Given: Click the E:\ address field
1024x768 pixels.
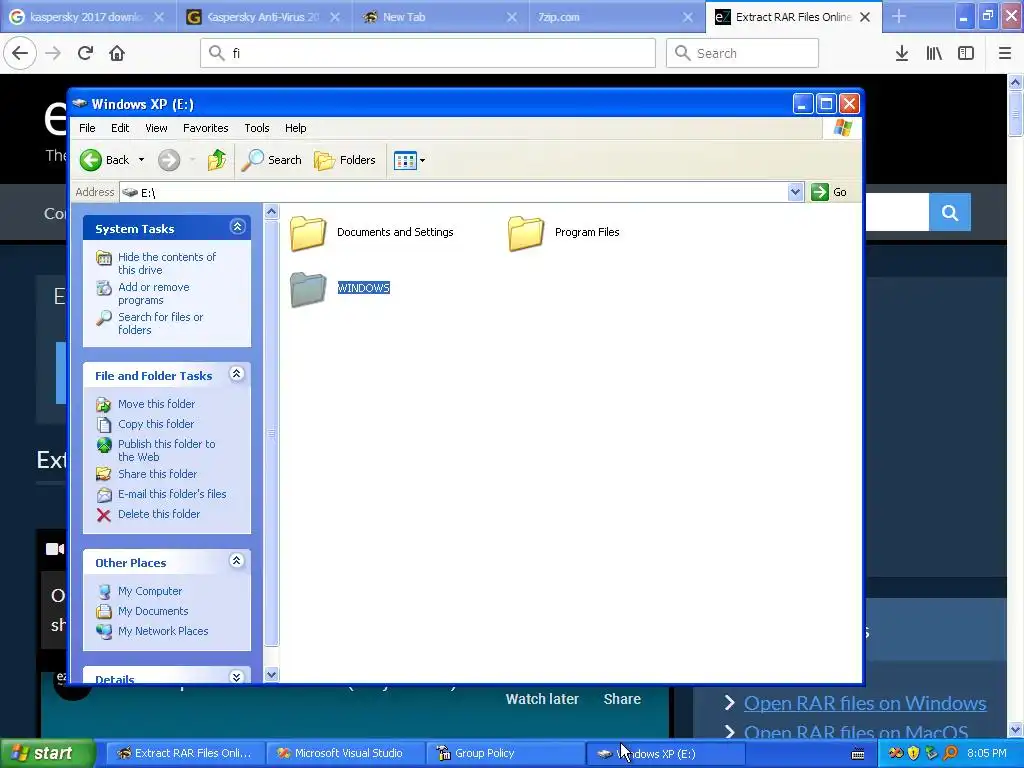Looking at the screenshot, I should [454, 192].
